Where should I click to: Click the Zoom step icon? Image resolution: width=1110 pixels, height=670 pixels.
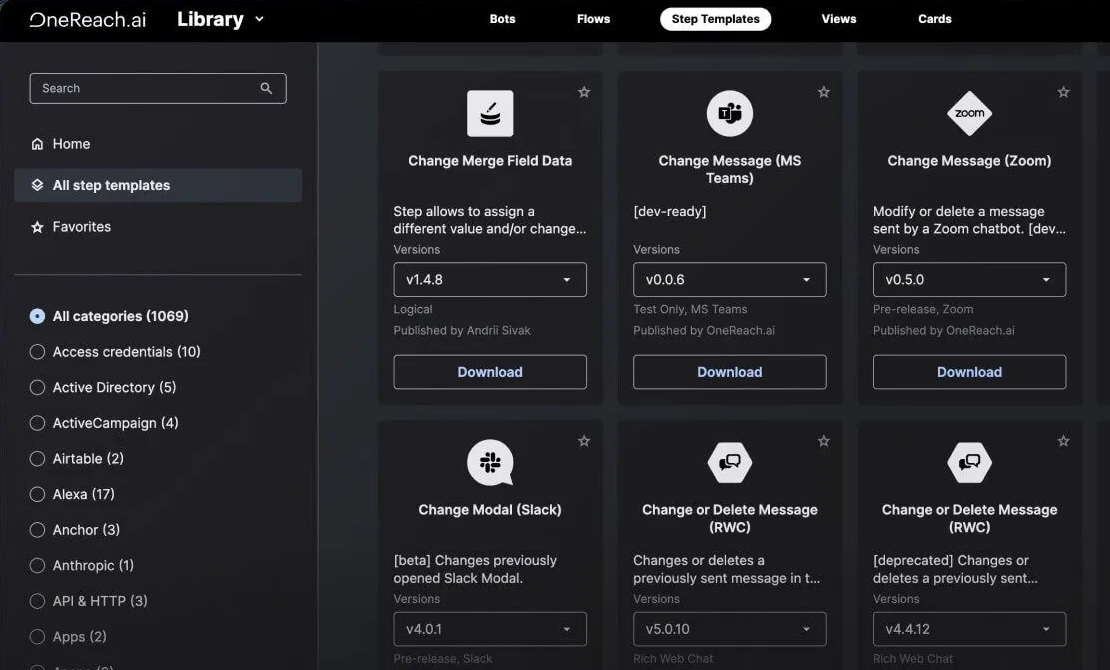970,113
